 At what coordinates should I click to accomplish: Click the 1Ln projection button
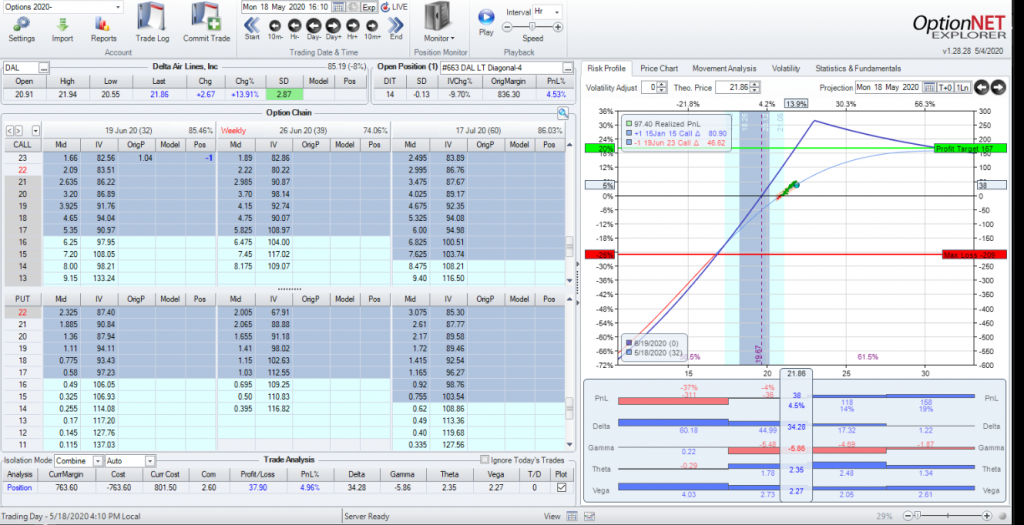(963, 87)
